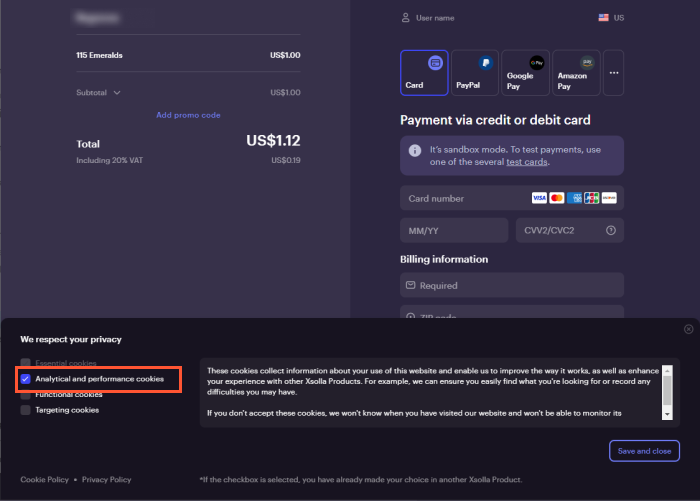Click the US flag country icon

coord(603,17)
